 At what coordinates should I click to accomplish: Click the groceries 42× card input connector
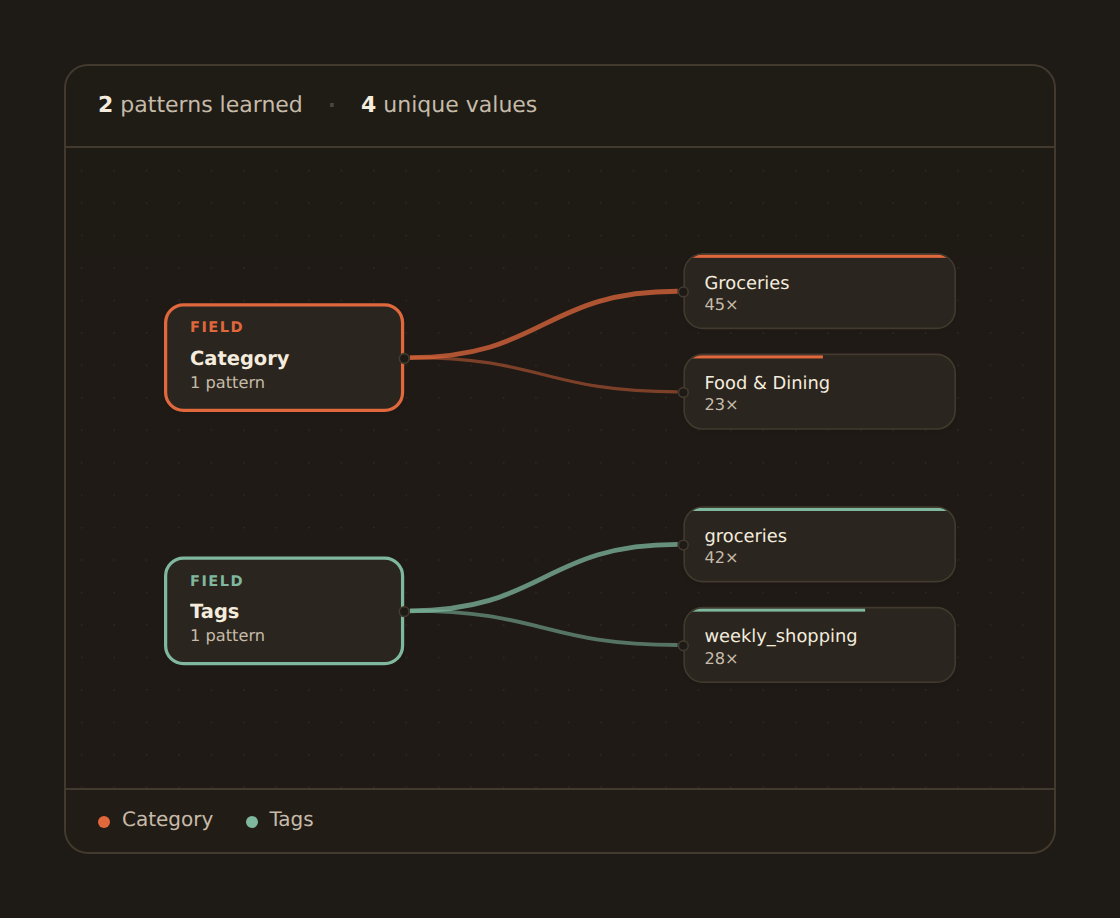click(684, 545)
